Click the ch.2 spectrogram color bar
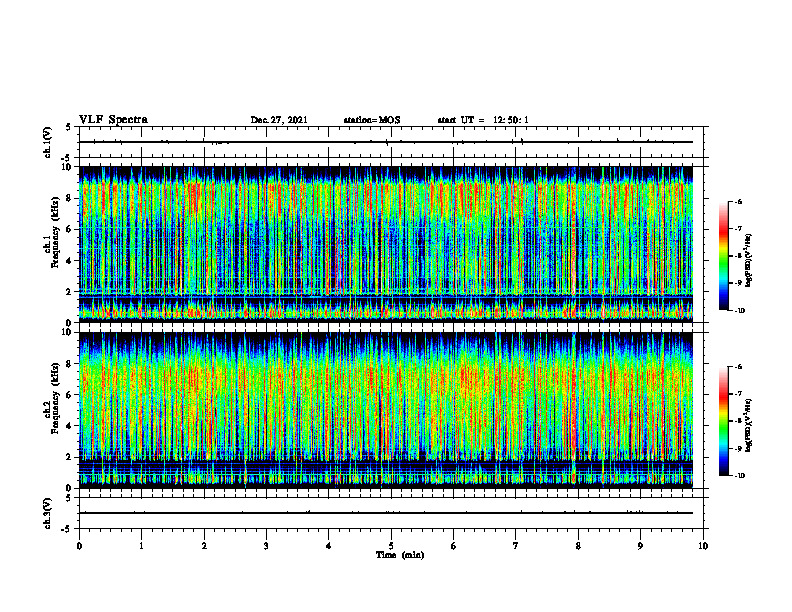Screen dimensions: 792x612 point(723,421)
